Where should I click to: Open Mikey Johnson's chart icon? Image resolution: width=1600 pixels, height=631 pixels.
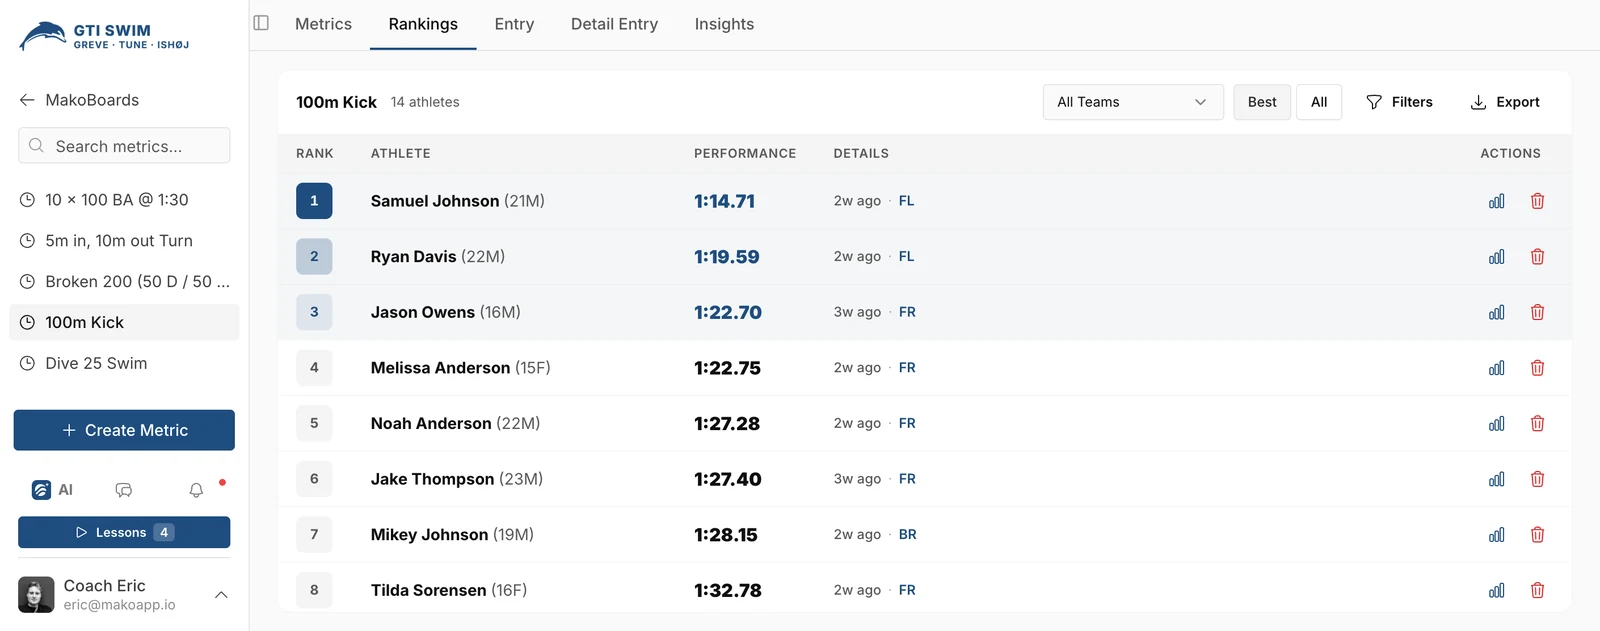[x=1496, y=535]
